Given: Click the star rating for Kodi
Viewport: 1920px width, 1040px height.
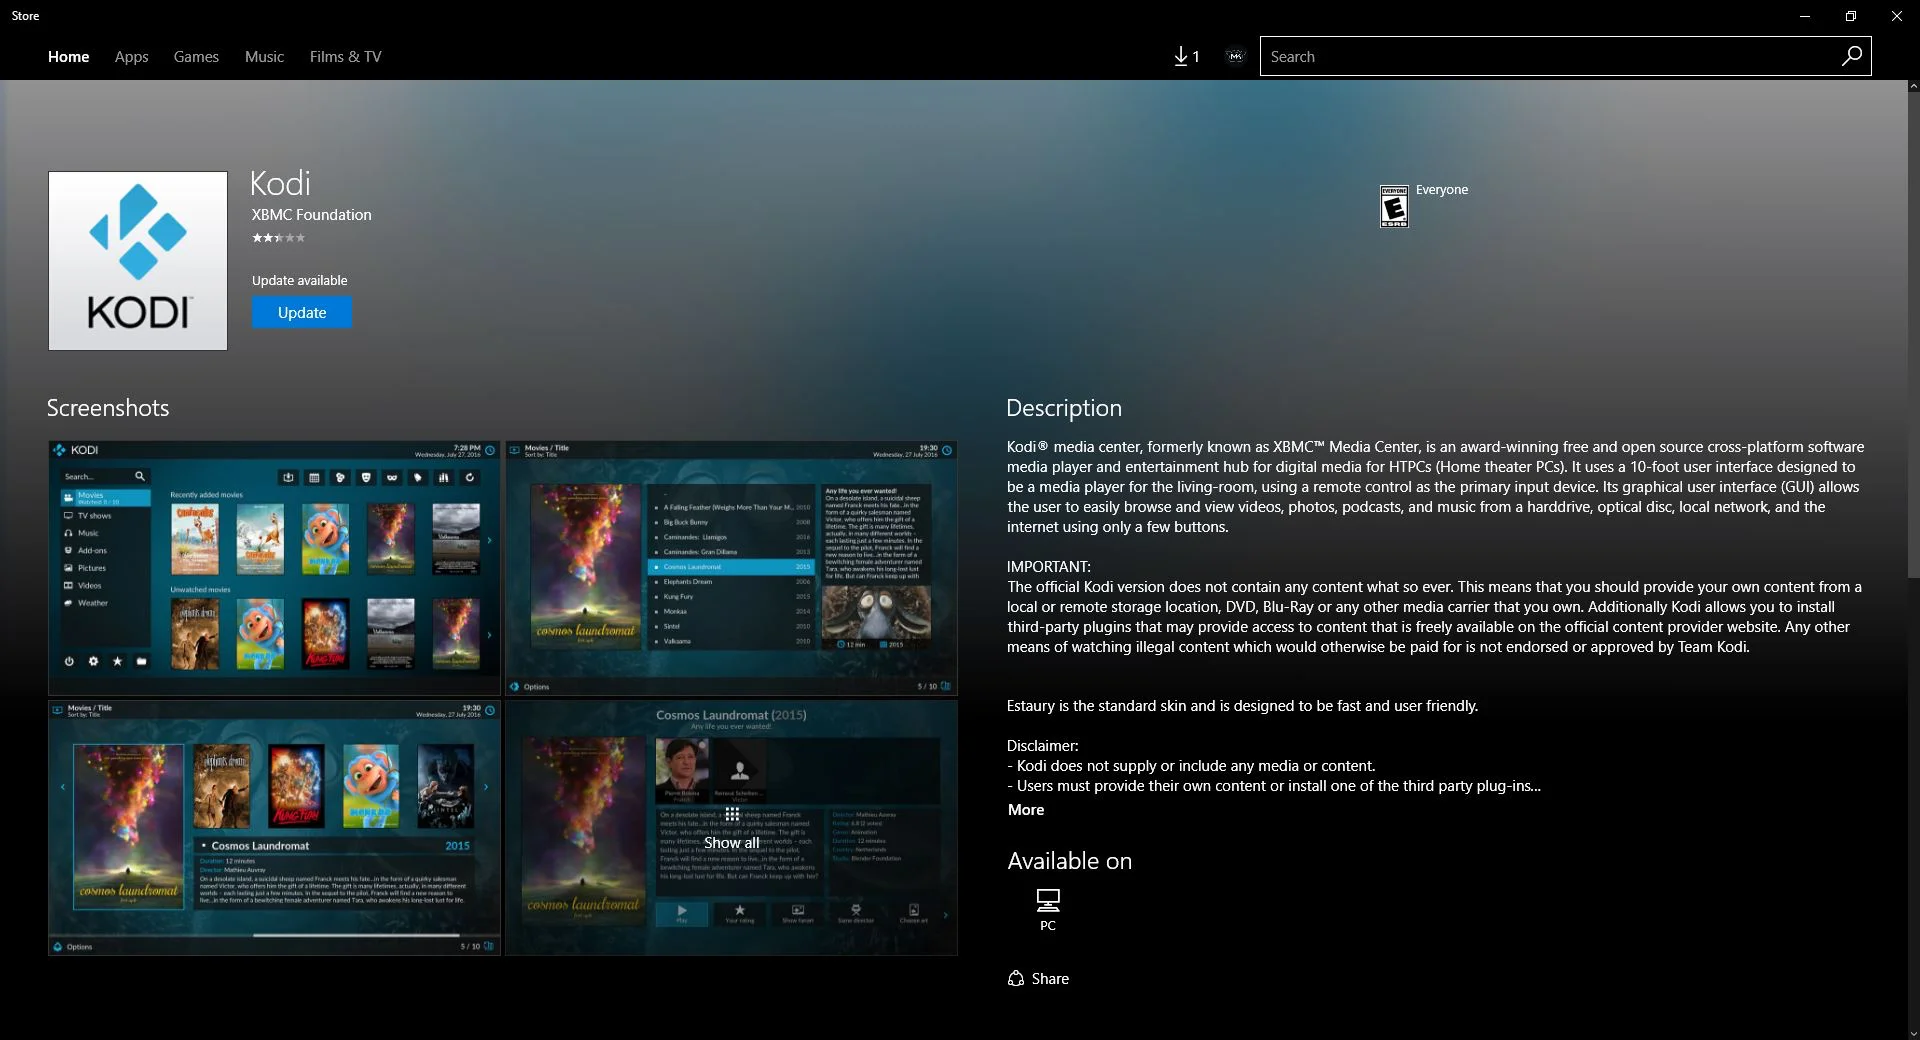Looking at the screenshot, I should click(278, 238).
